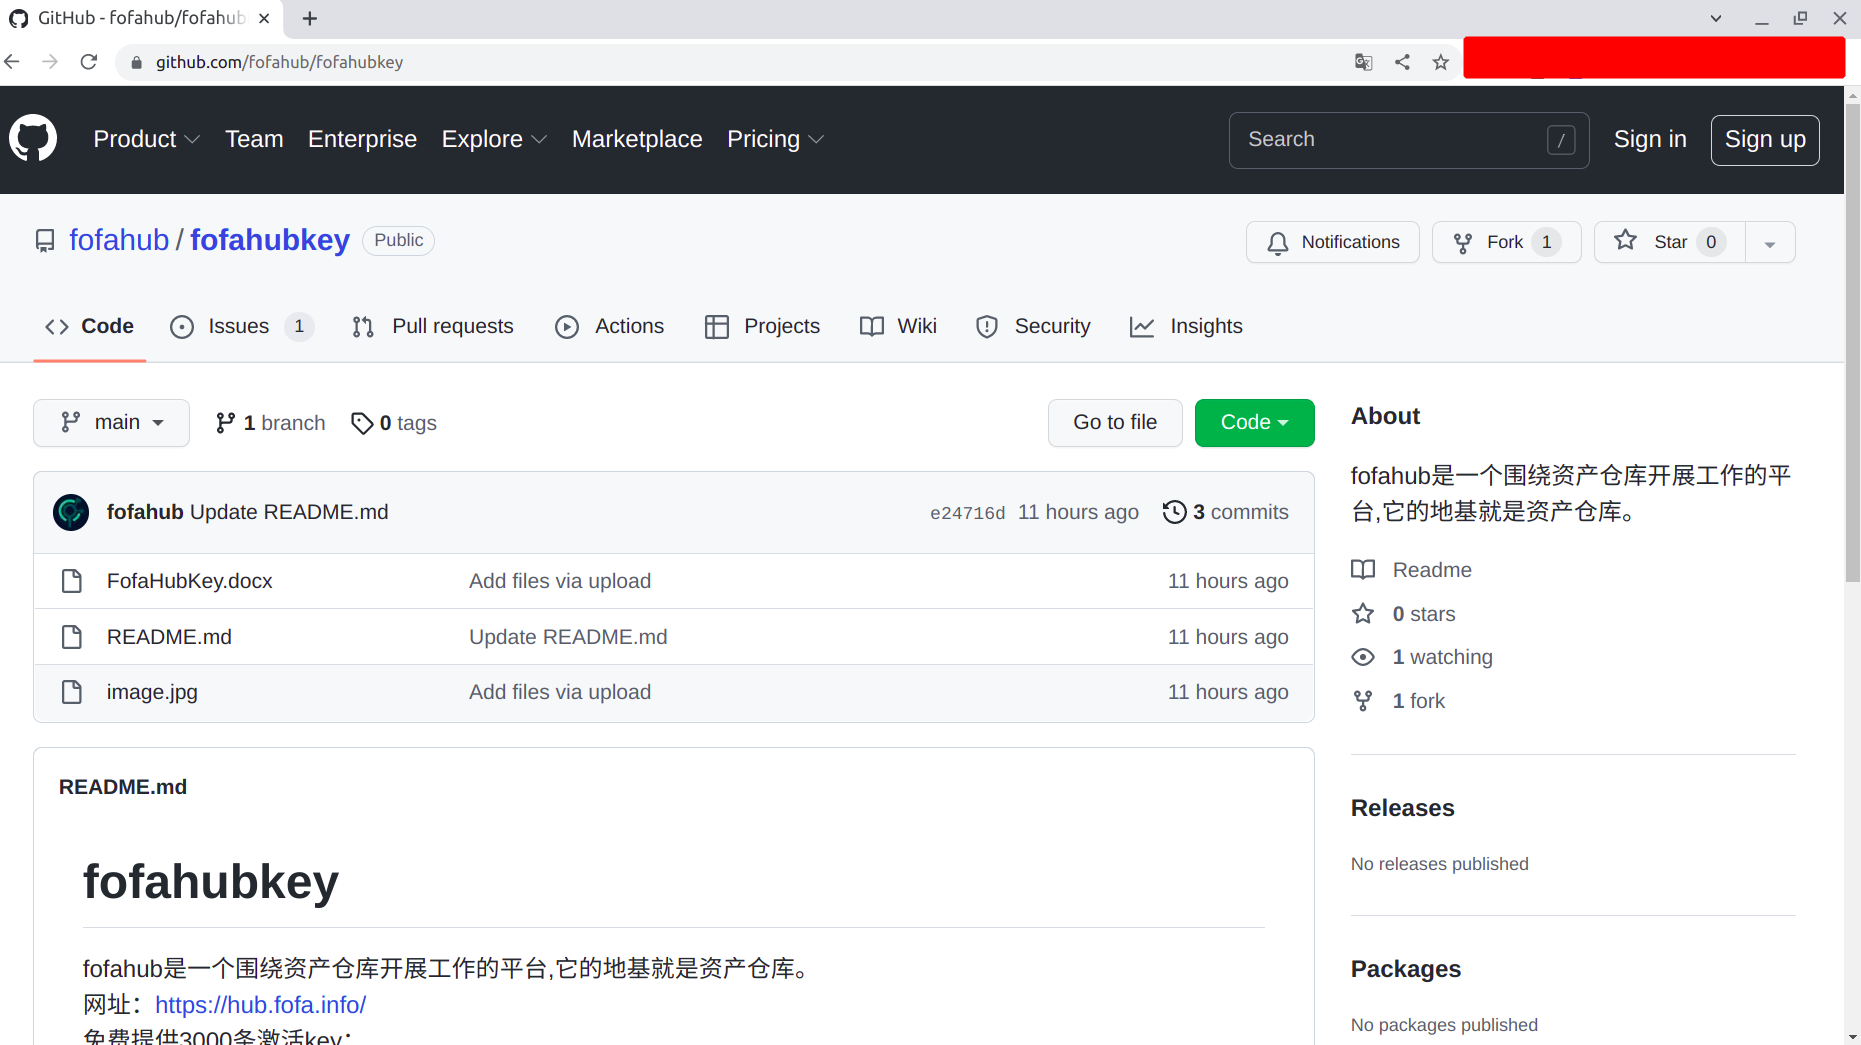This screenshot has height=1045, width=1861.
Task: Click the Sign up button
Action: tap(1764, 139)
